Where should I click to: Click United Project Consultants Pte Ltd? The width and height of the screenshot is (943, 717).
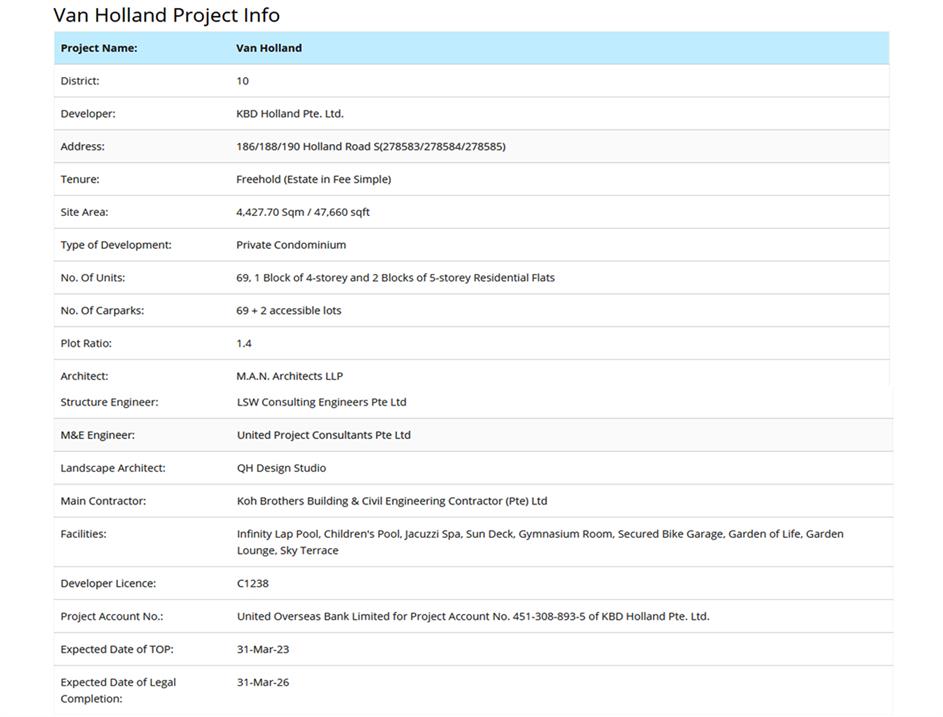click(x=324, y=435)
